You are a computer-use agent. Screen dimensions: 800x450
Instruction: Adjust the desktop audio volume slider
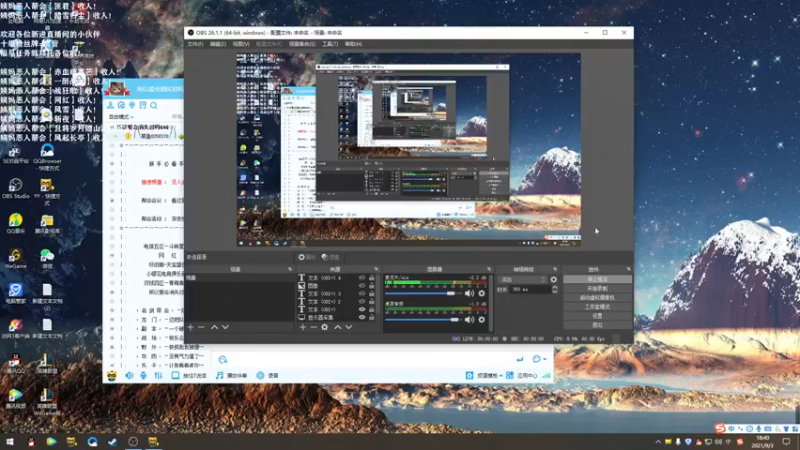pos(423,320)
